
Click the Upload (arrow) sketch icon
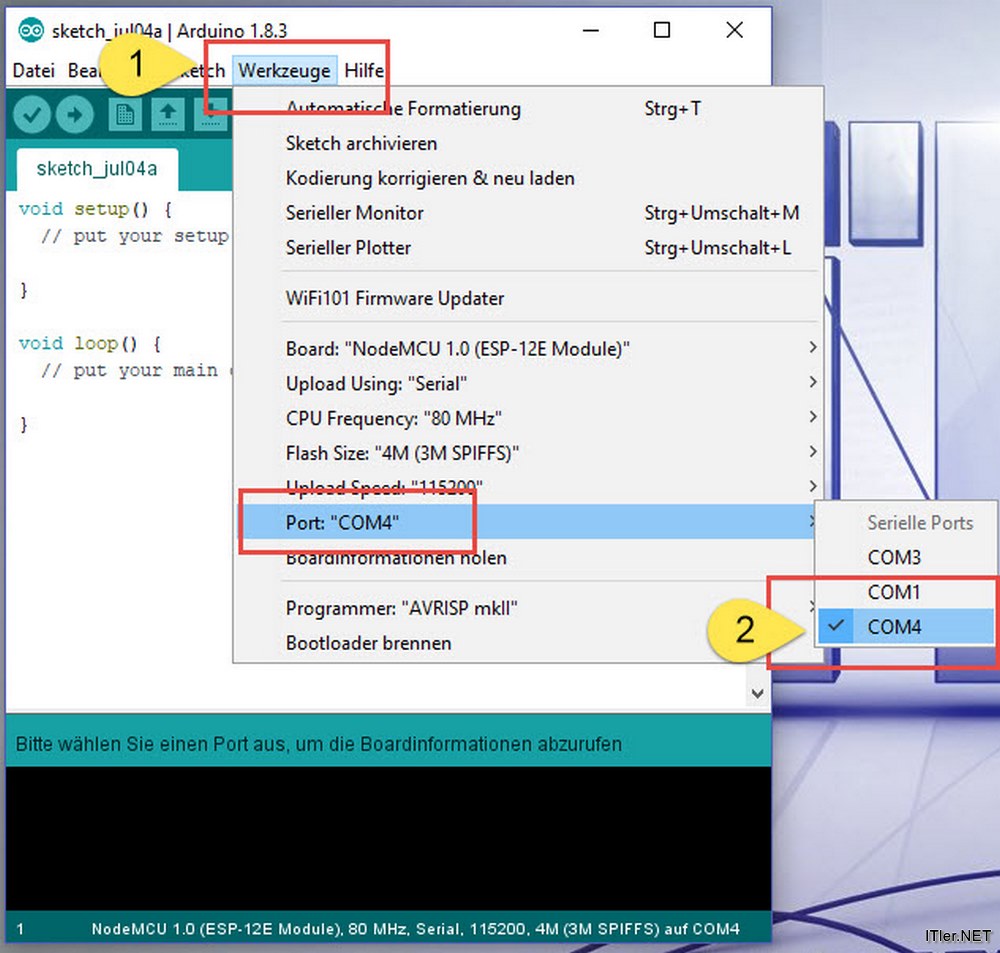(x=75, y=114)
